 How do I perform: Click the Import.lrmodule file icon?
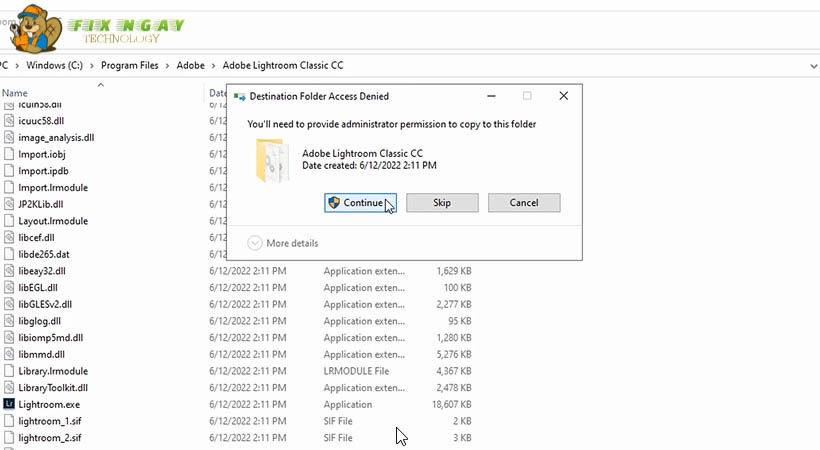point(9,187)
